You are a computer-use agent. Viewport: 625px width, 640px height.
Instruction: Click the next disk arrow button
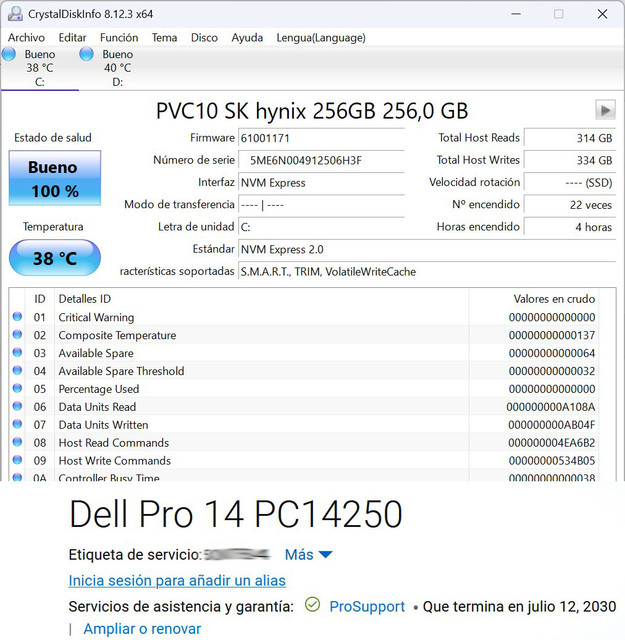click(604, 110)
